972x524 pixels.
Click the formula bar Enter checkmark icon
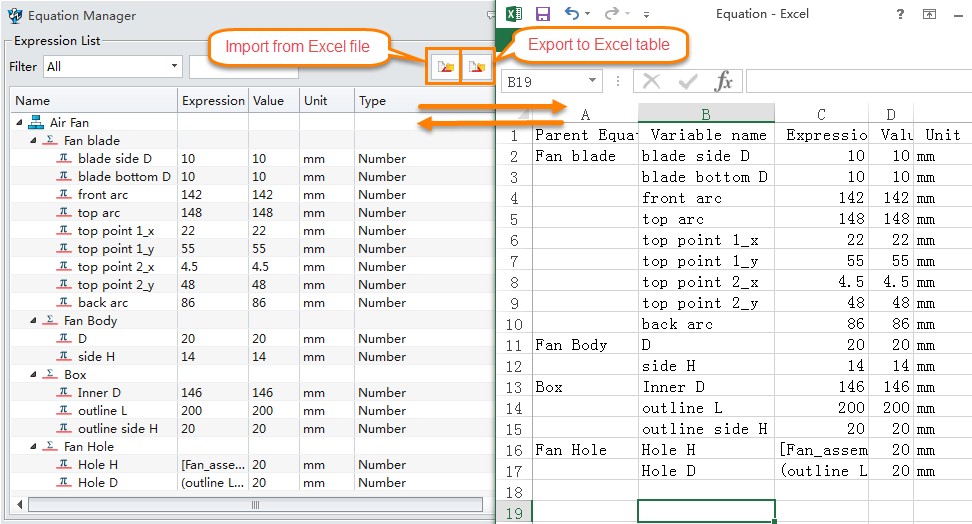tap(687, 81)
